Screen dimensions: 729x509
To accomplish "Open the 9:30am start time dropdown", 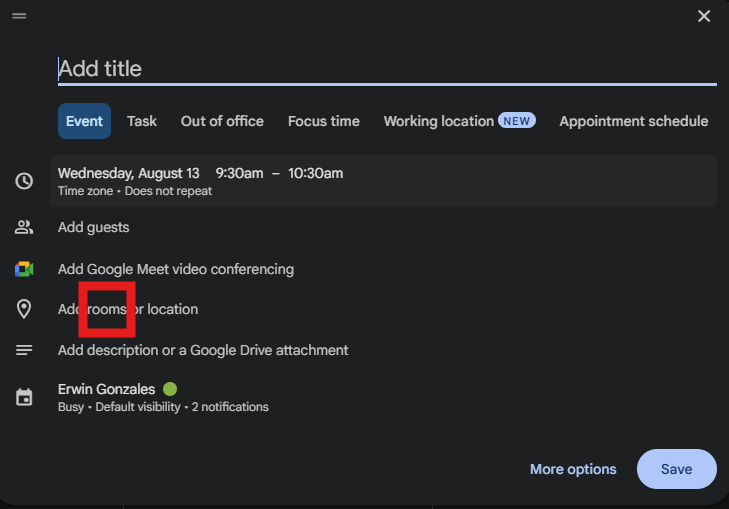I will [x=239, y=173].
